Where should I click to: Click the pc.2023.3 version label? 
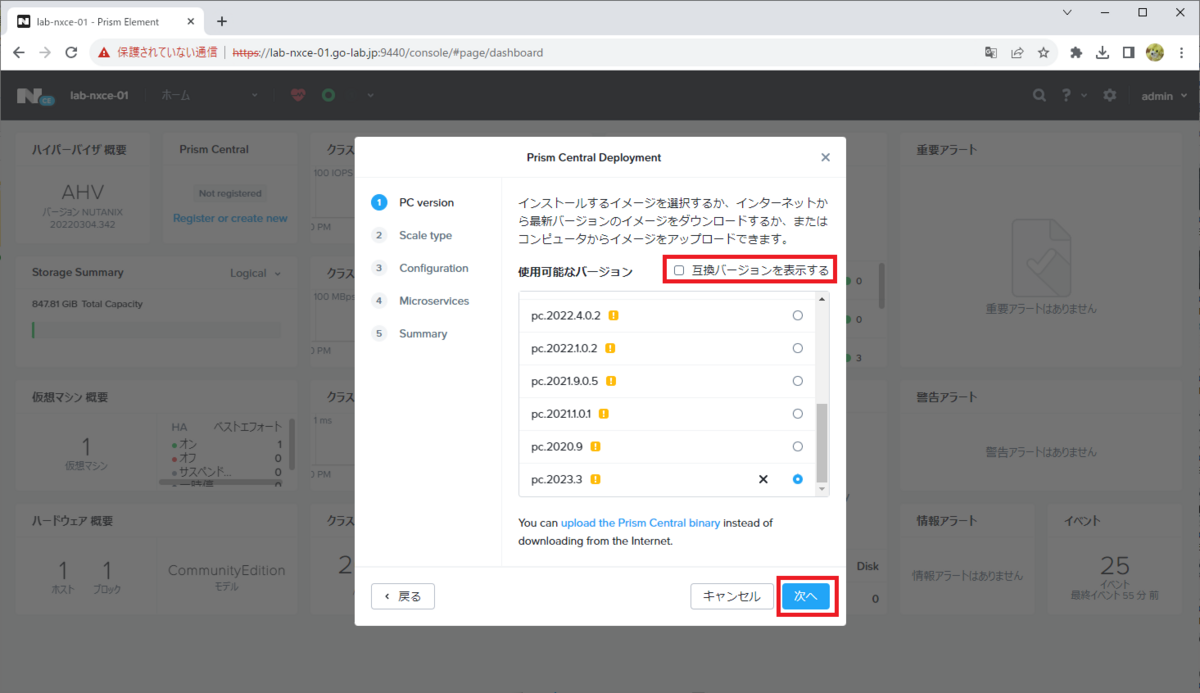pos(556,480)
